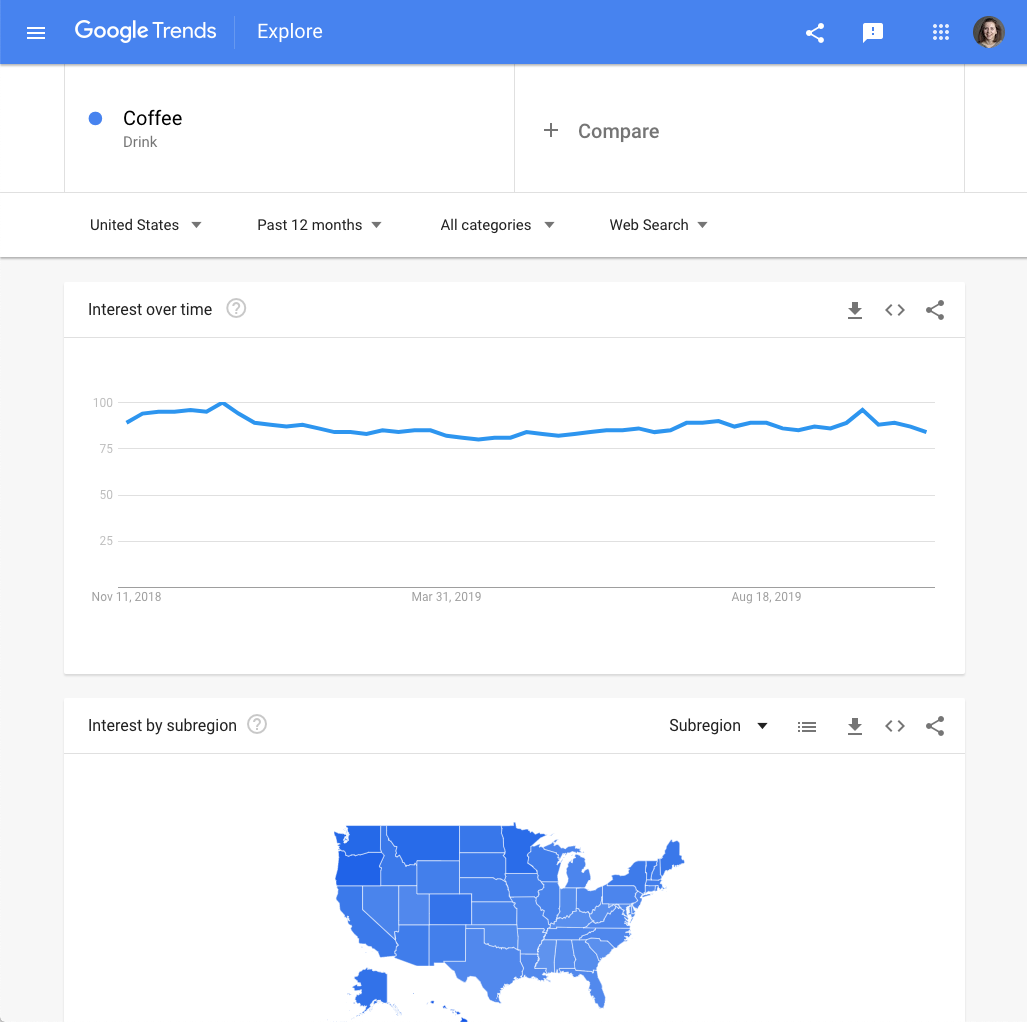Download Interest by subregion data
Screen dimensions: 1027x1022
click(x=855, y=726)
